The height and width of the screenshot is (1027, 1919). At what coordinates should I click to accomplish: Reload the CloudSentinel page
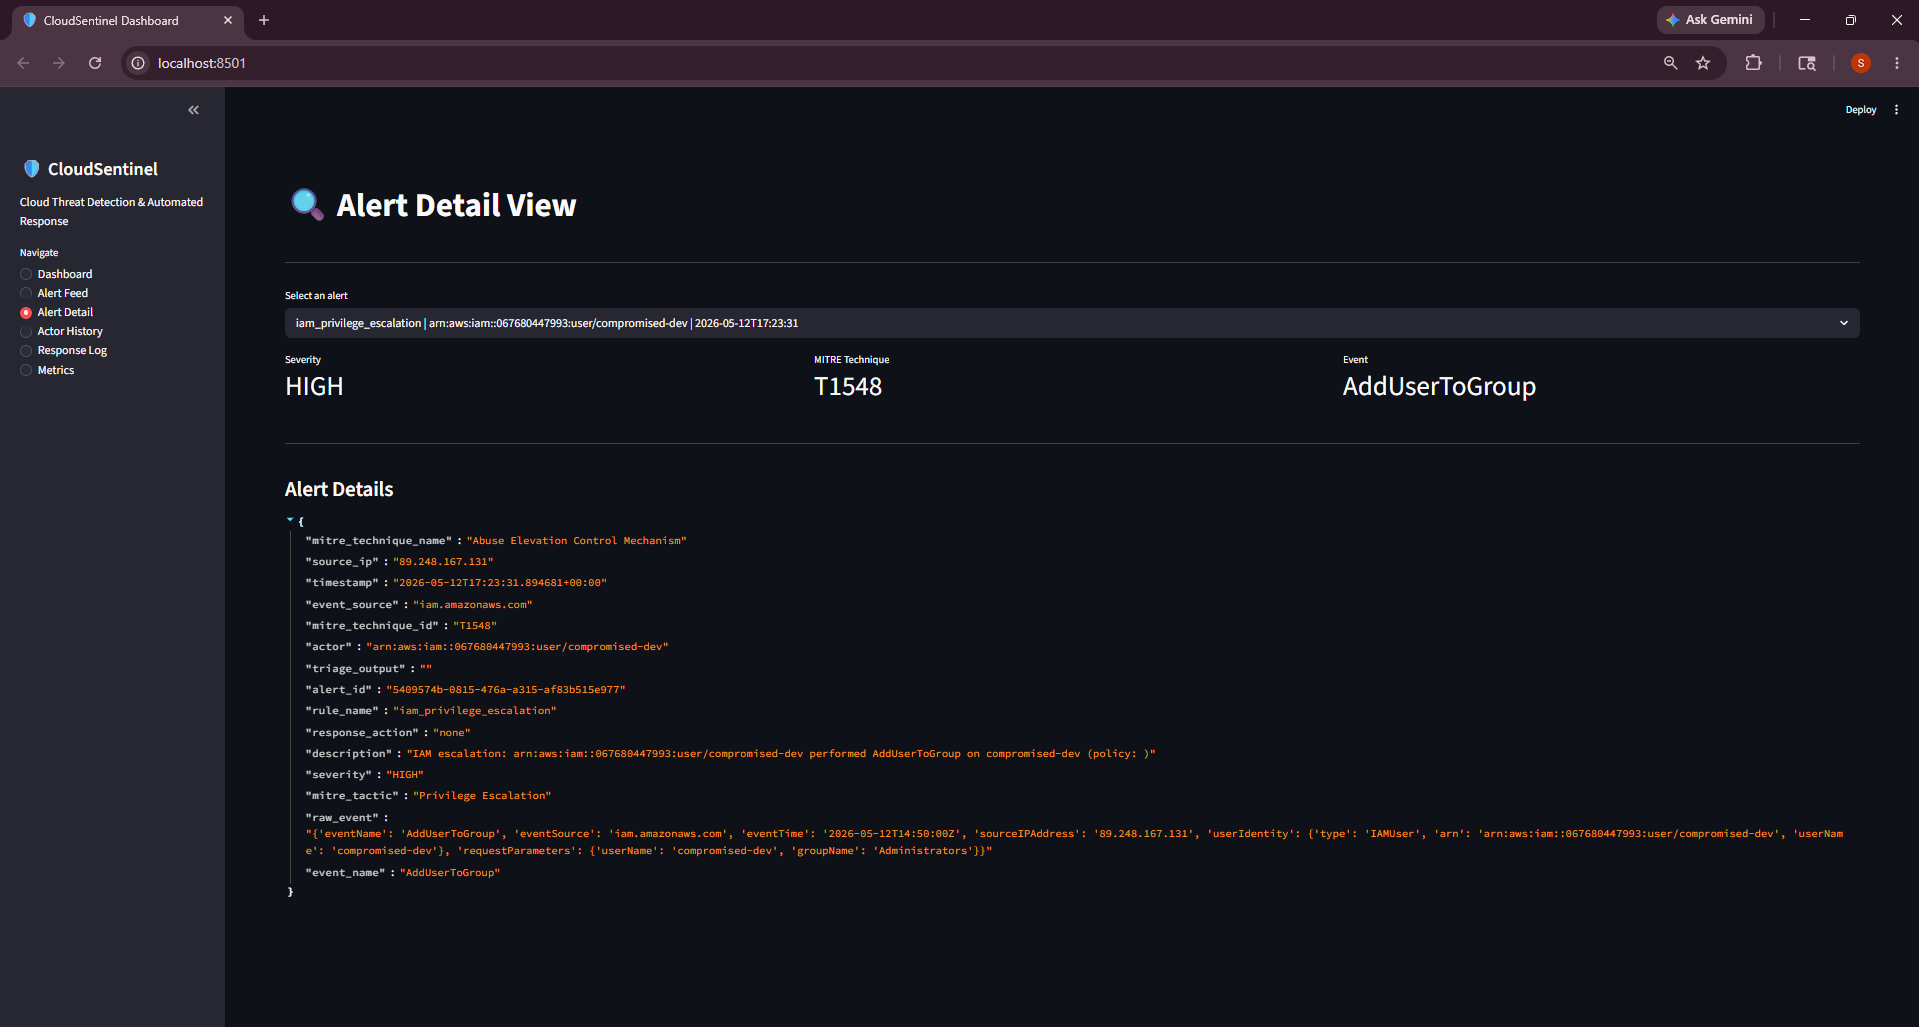click(95, 63)
